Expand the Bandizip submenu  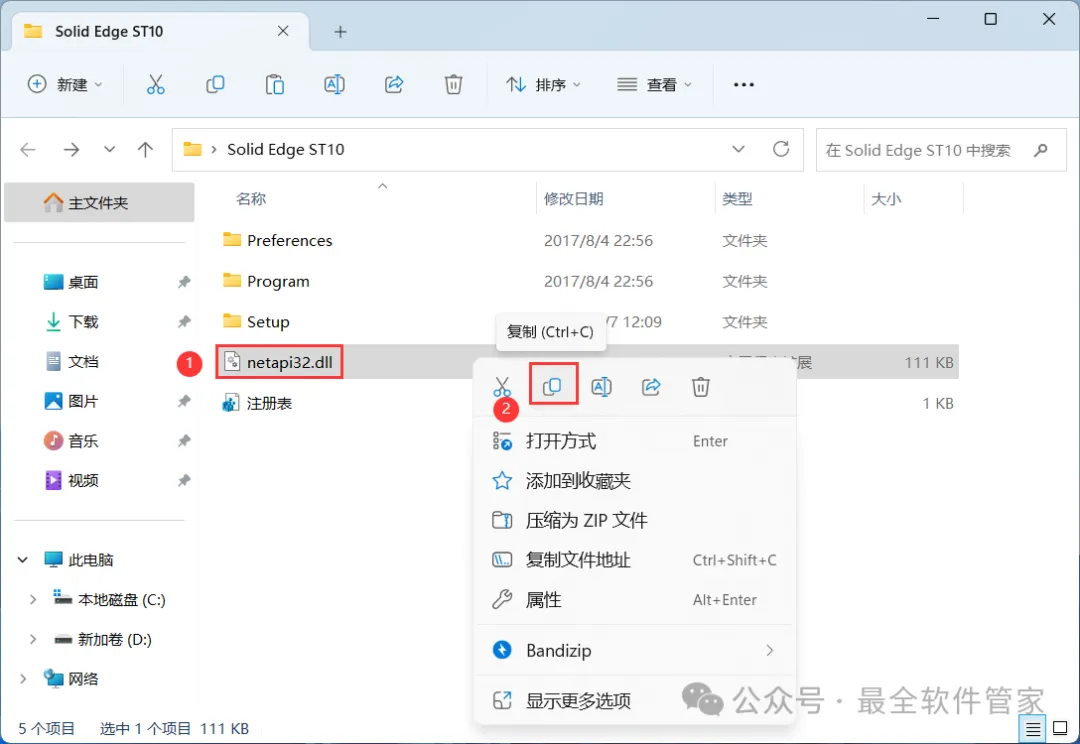(x=769, y=650)
